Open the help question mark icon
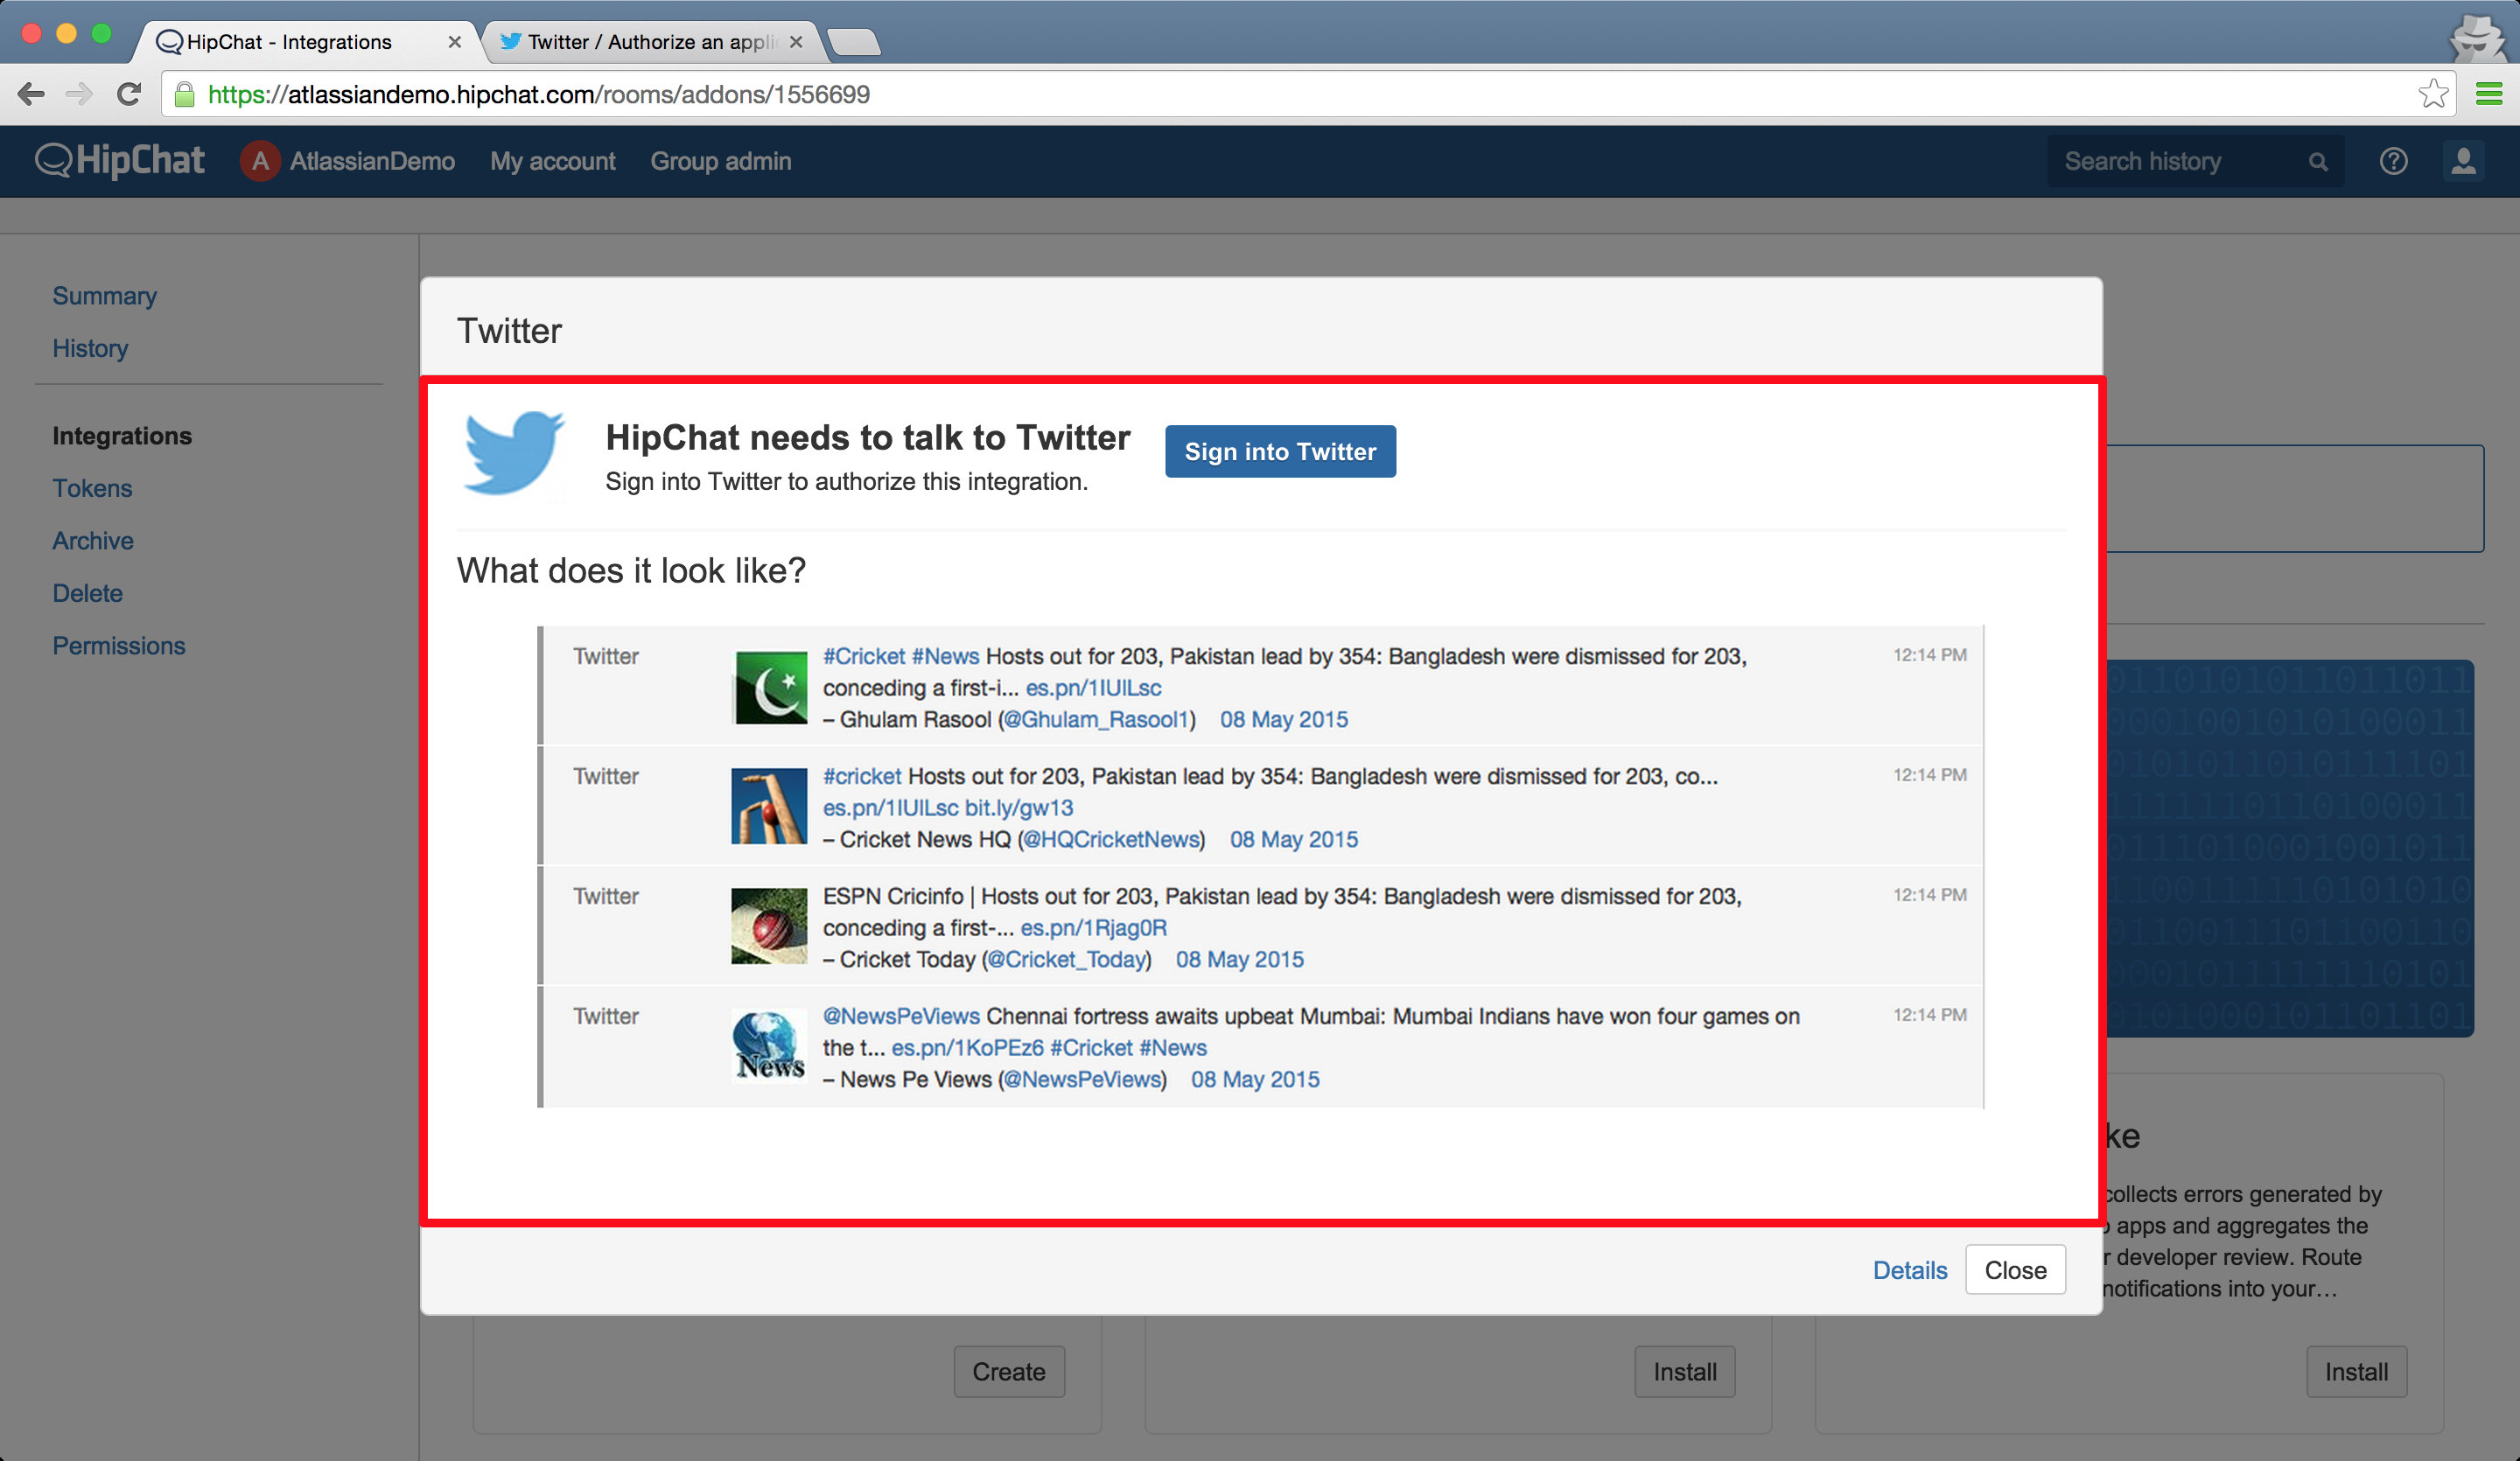 tap(2393, 161)
